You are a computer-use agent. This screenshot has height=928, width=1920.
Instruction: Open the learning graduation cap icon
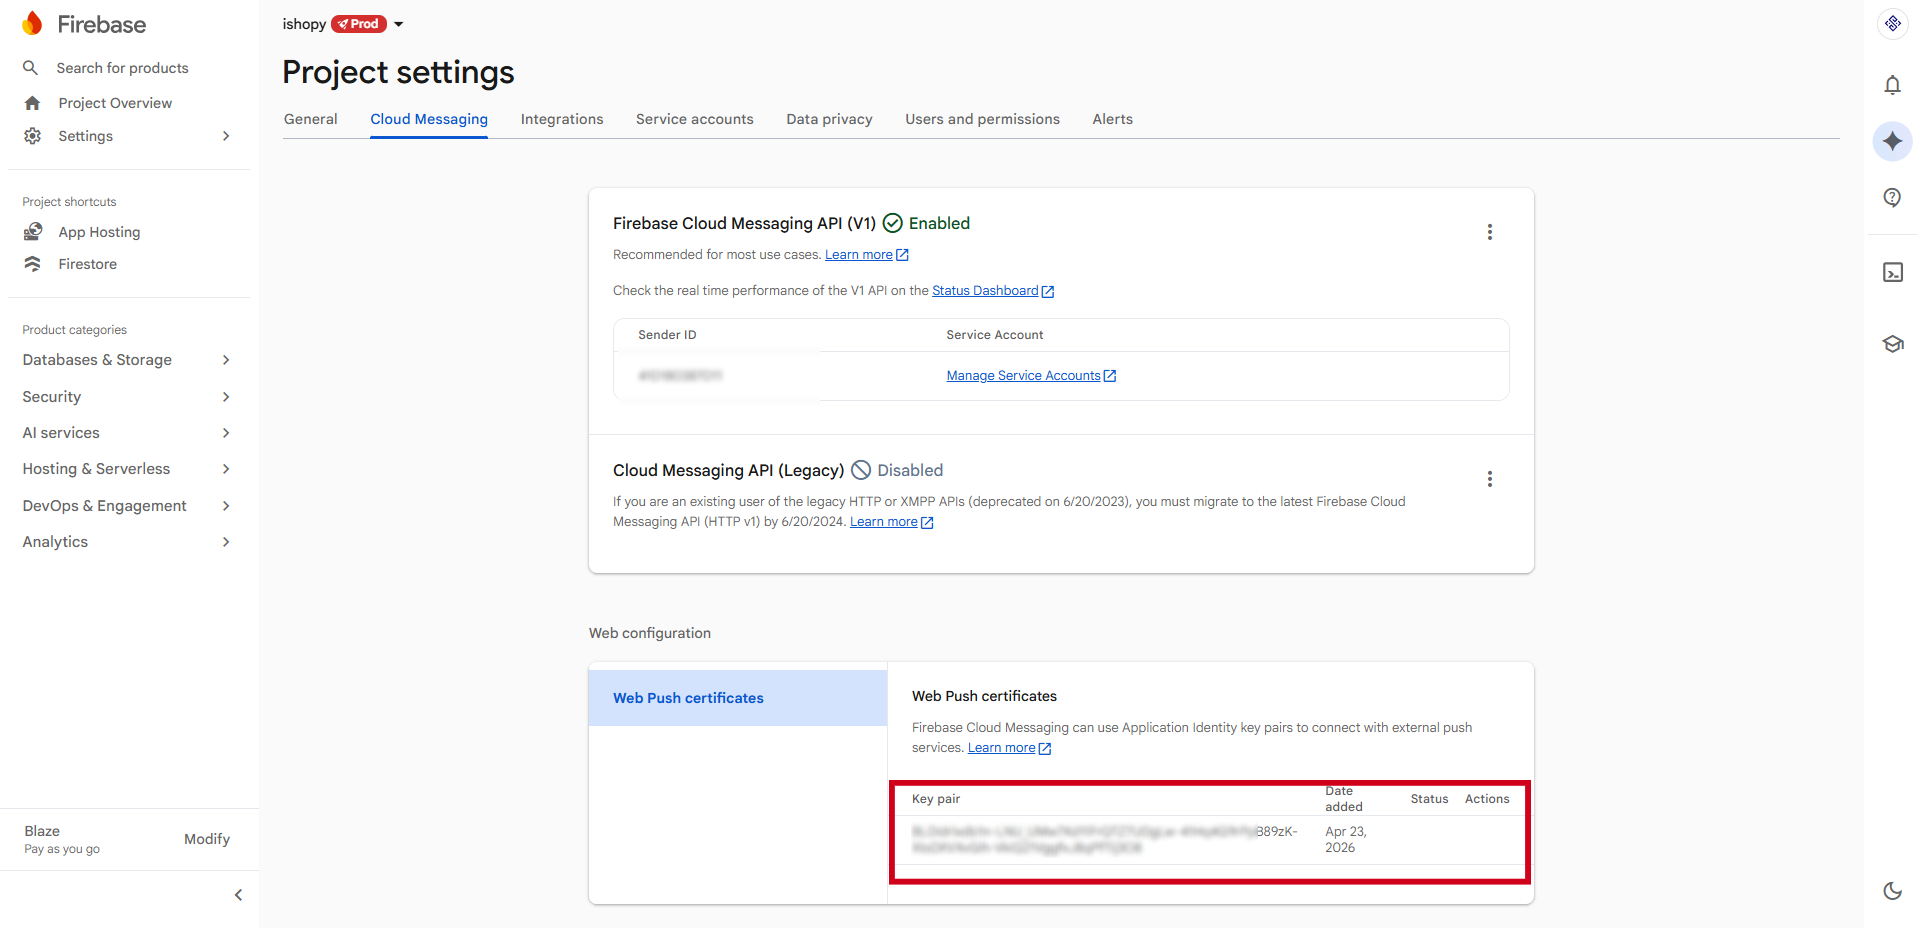point(1892,344)
